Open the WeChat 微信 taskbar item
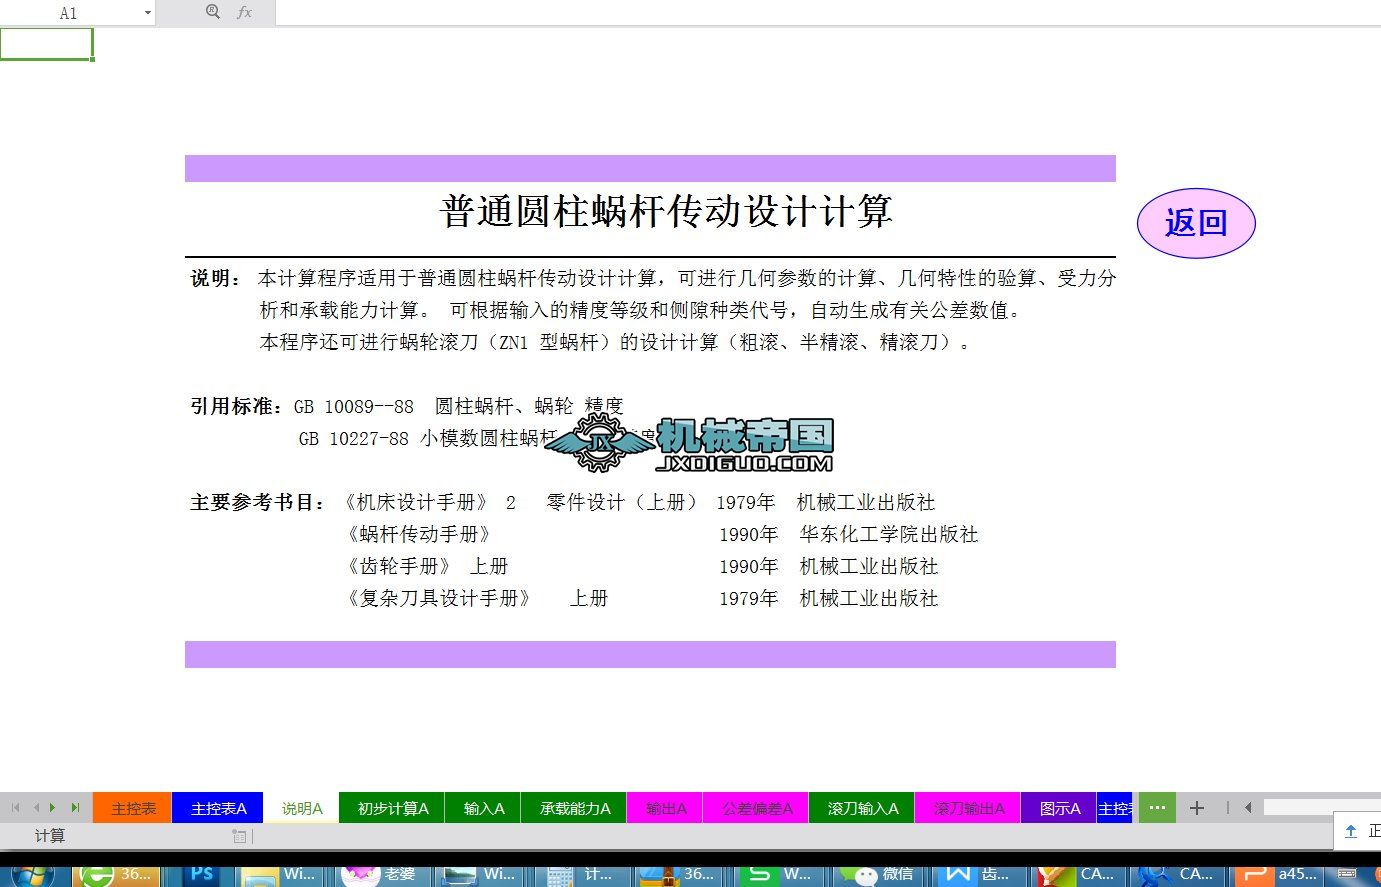1381x887 pixels. 878,875
